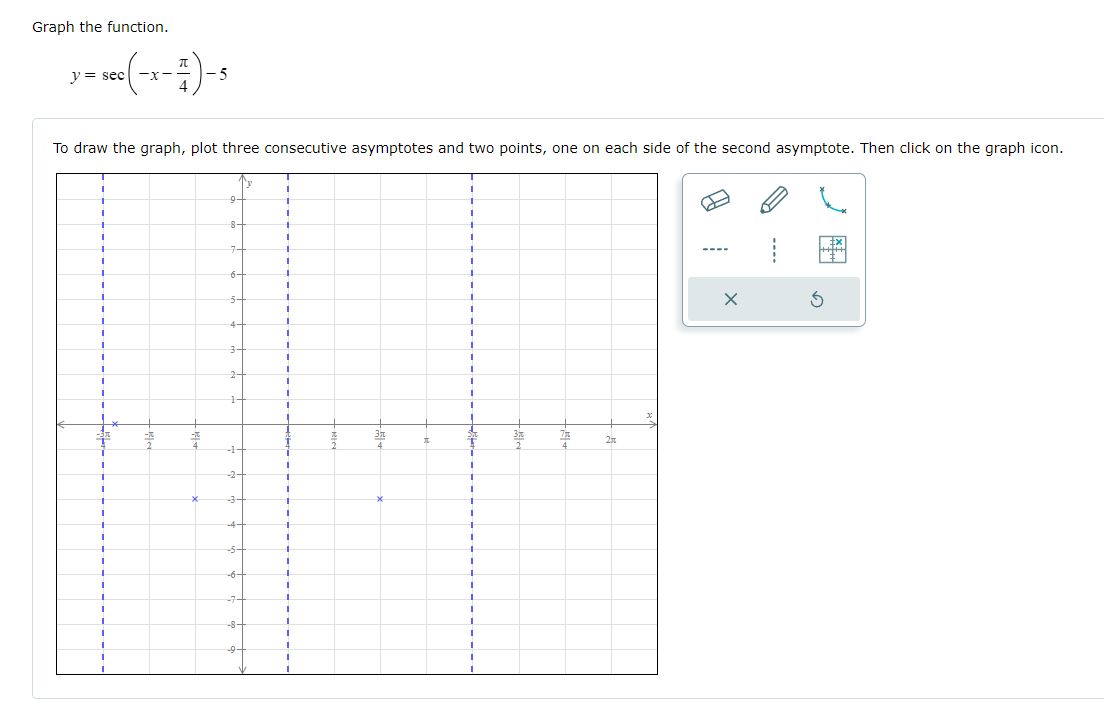Select the plotted point at (3π/4, -3)
This screenshot has width=1104, height=708.
(x=380, y=497)
